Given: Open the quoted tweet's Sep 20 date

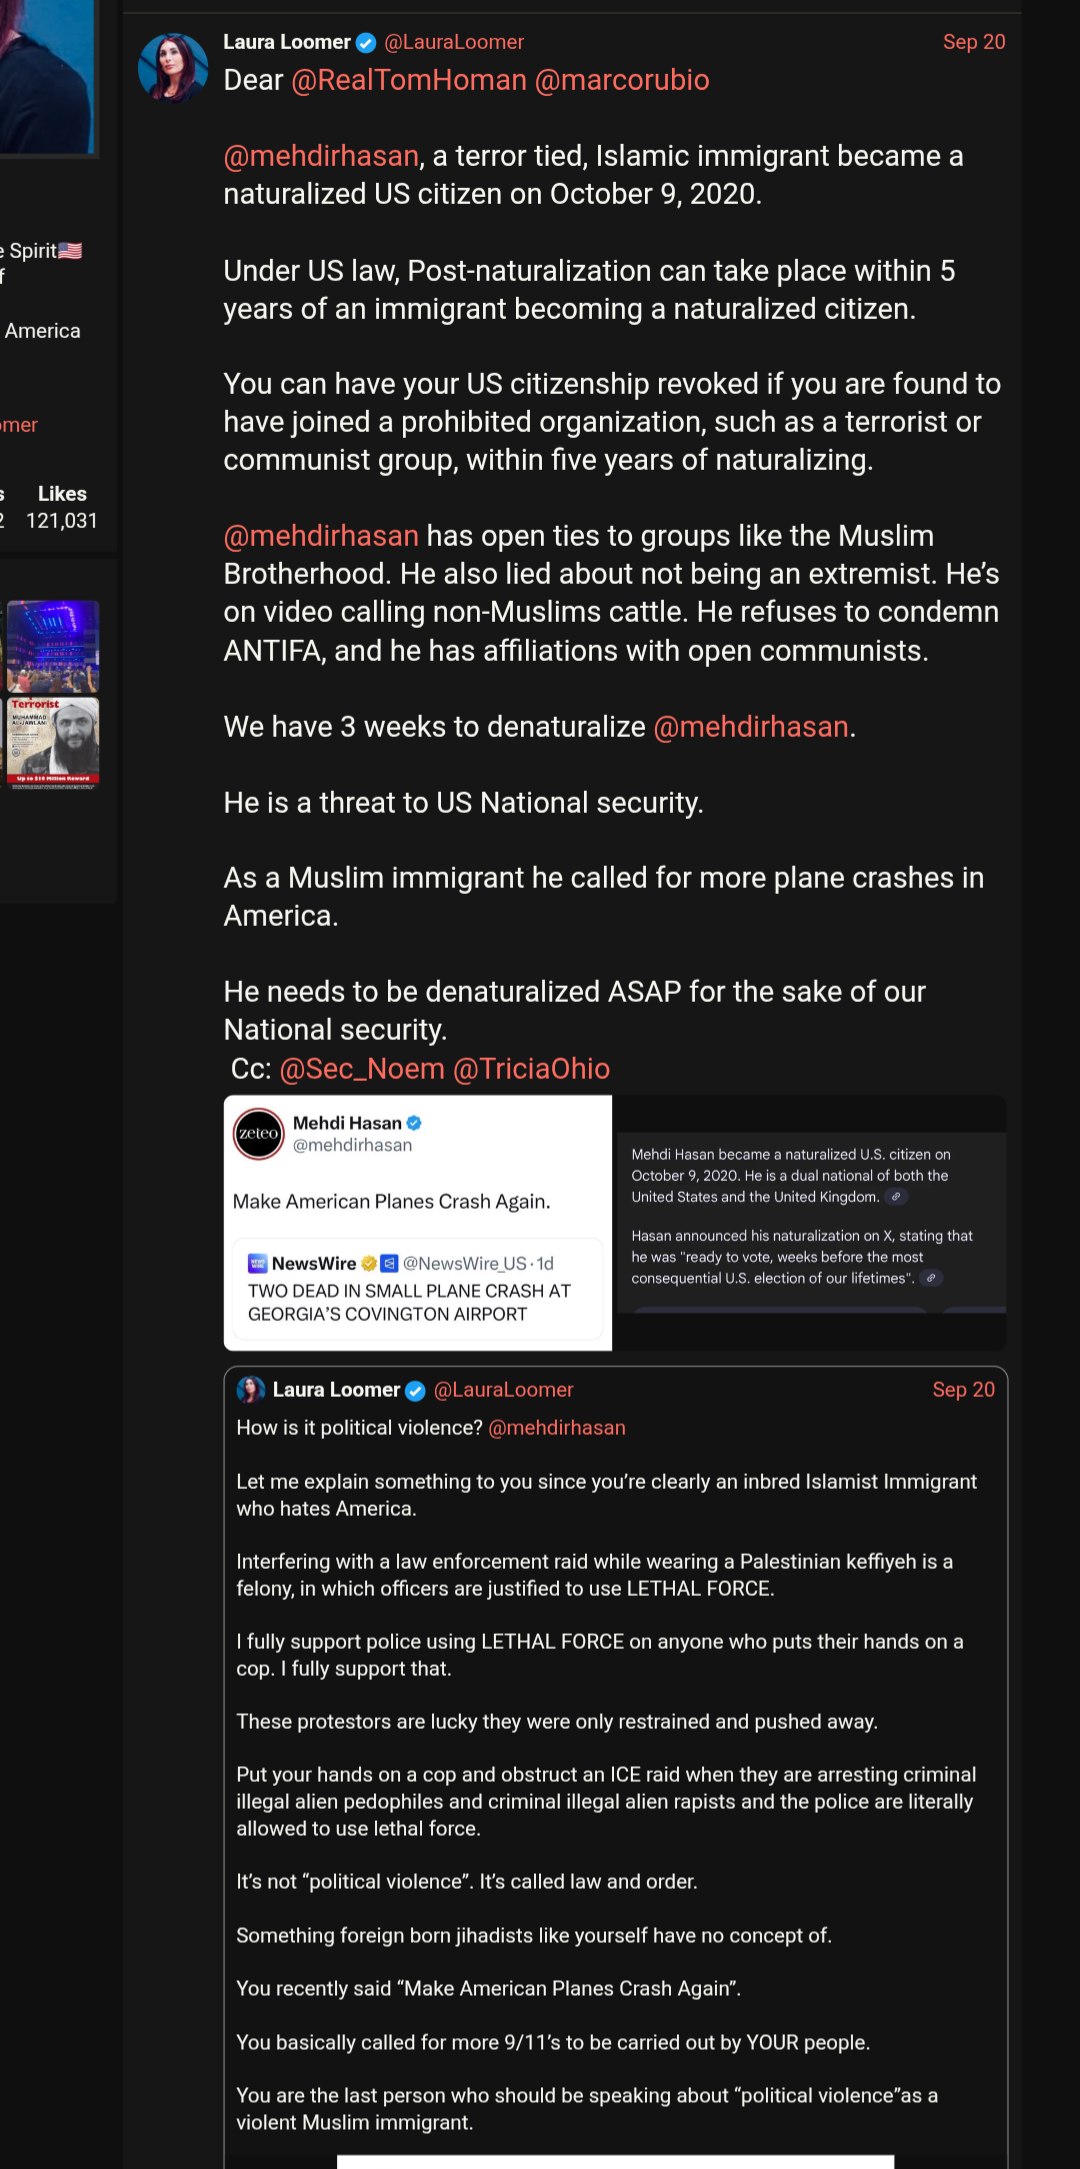Looking at the screenshot, I should tap(963, 1390).
